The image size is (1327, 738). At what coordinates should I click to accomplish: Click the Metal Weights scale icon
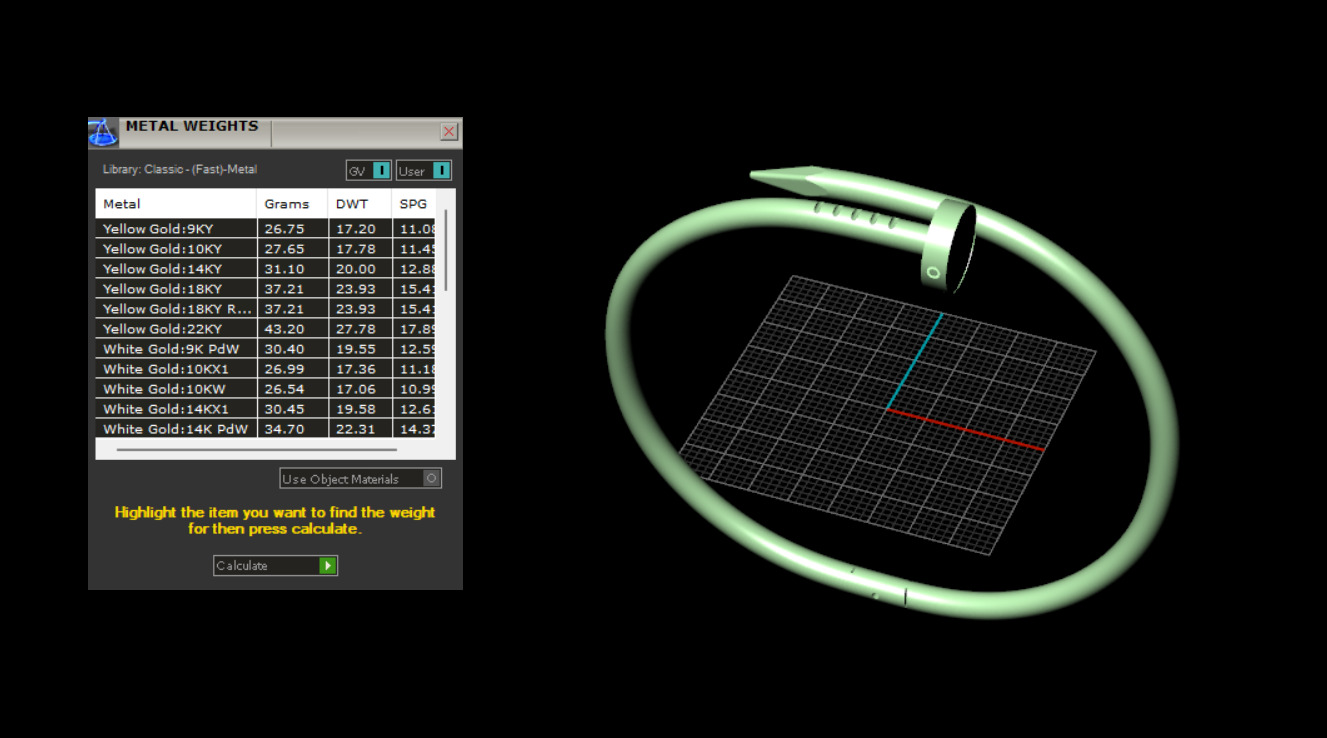pos(103,133)
